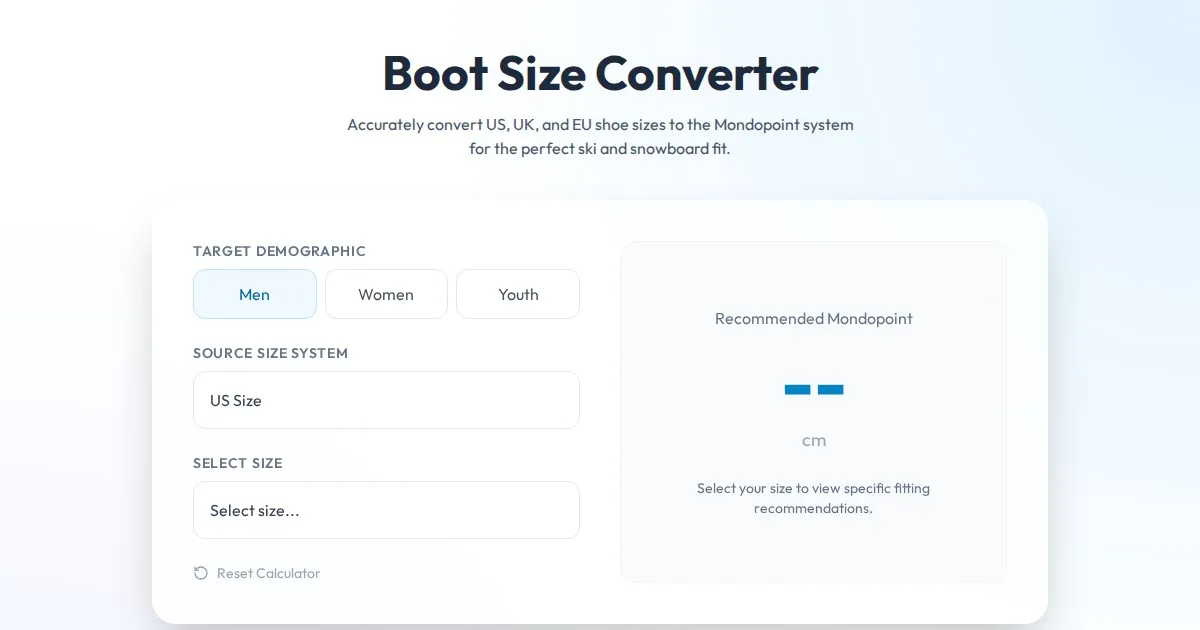
Task: Choose the Youth demographic option
Action: tap(518, 294)
